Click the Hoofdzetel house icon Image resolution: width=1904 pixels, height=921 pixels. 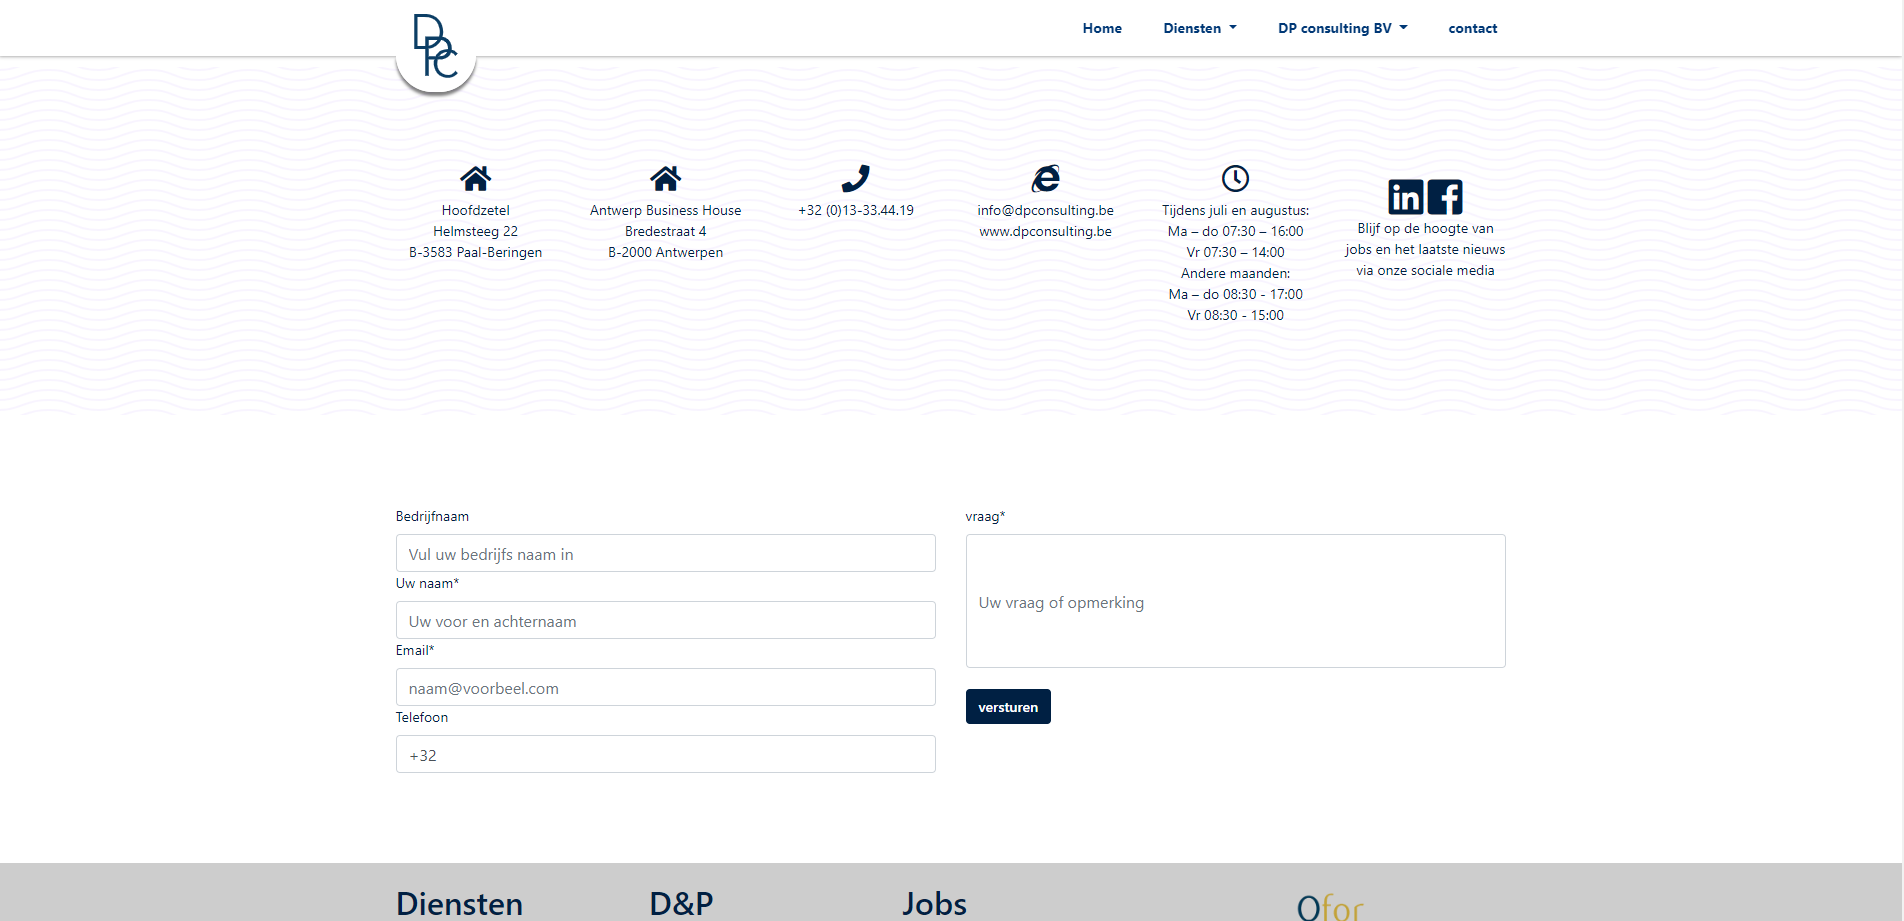[x=475, y=179]
